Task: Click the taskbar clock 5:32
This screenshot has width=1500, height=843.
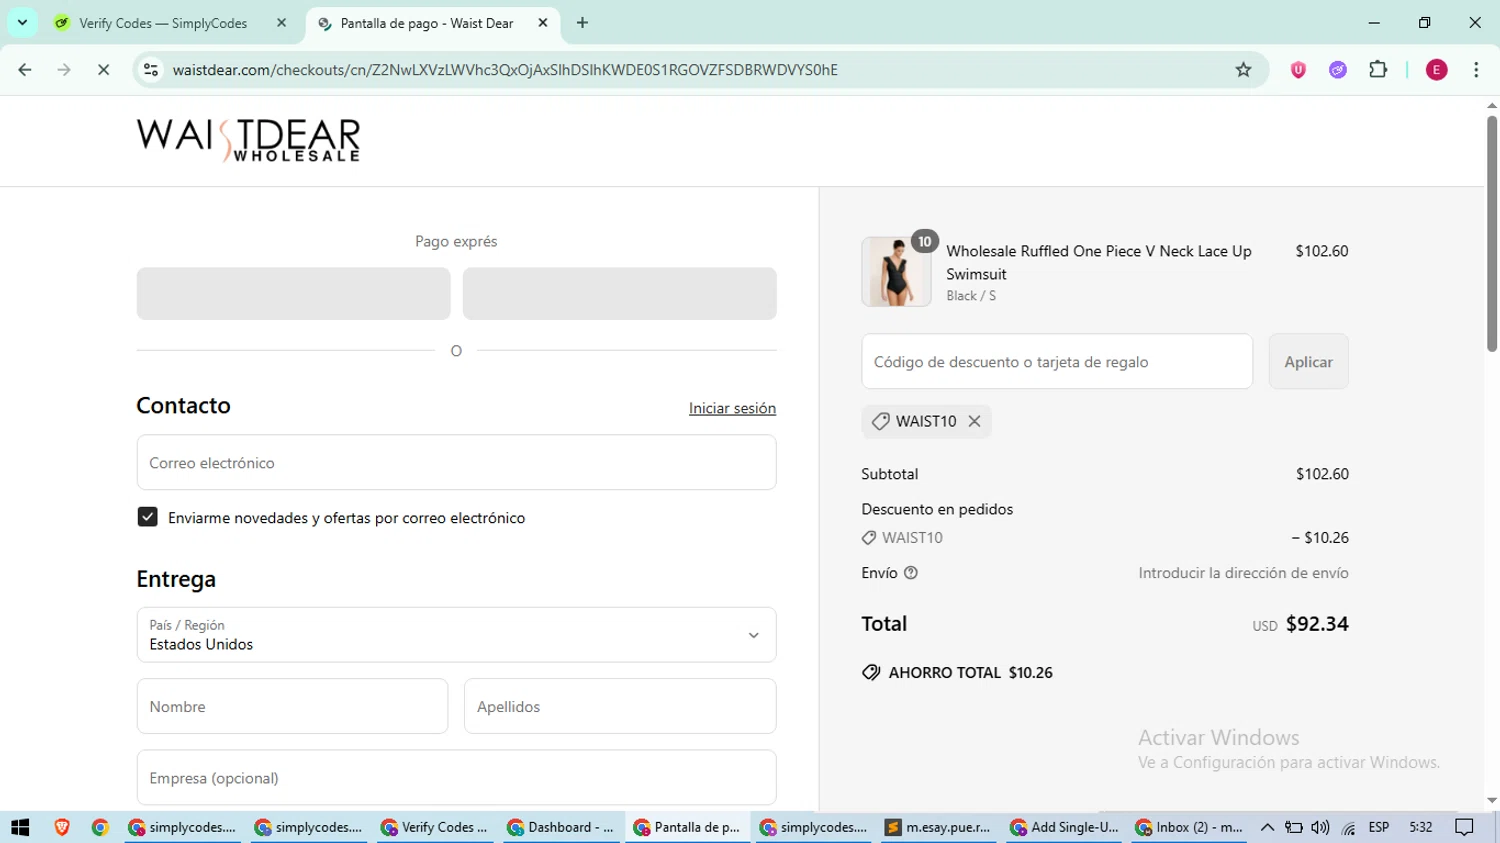Action: [x=1420, y=827]
